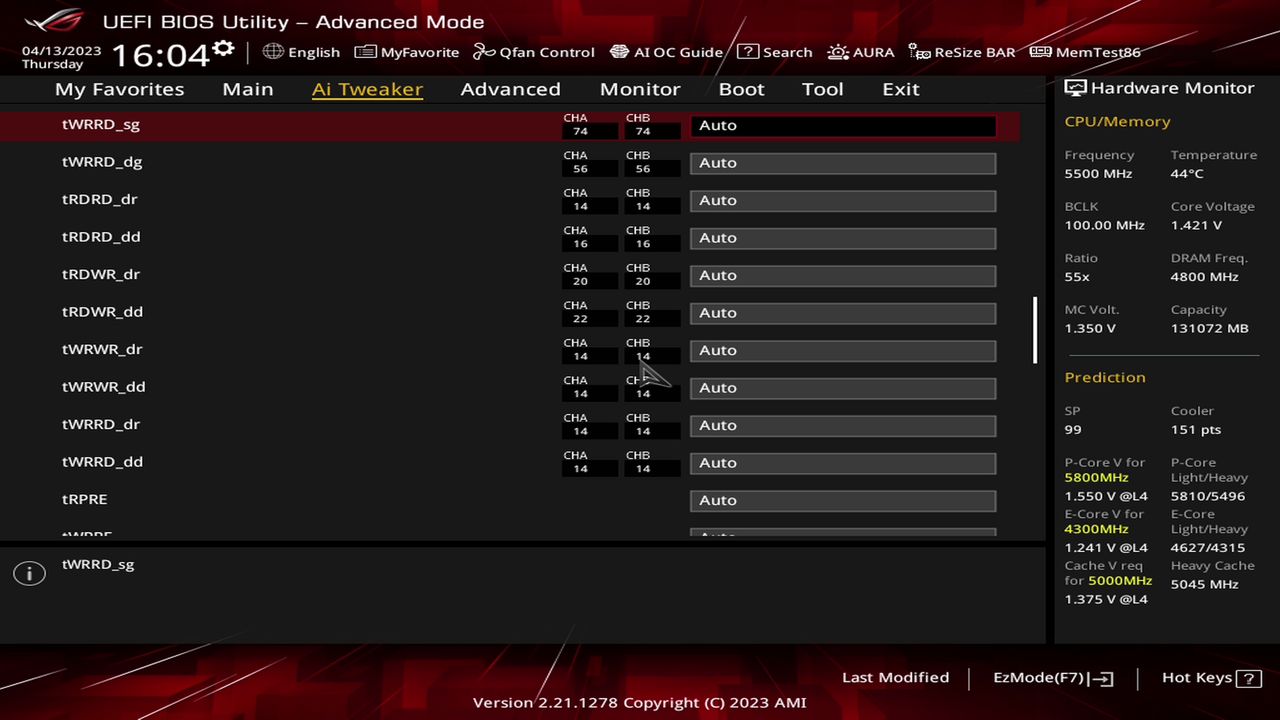
Task: Select the tWRRD_dg setting label
Action: tap(102, 162)
